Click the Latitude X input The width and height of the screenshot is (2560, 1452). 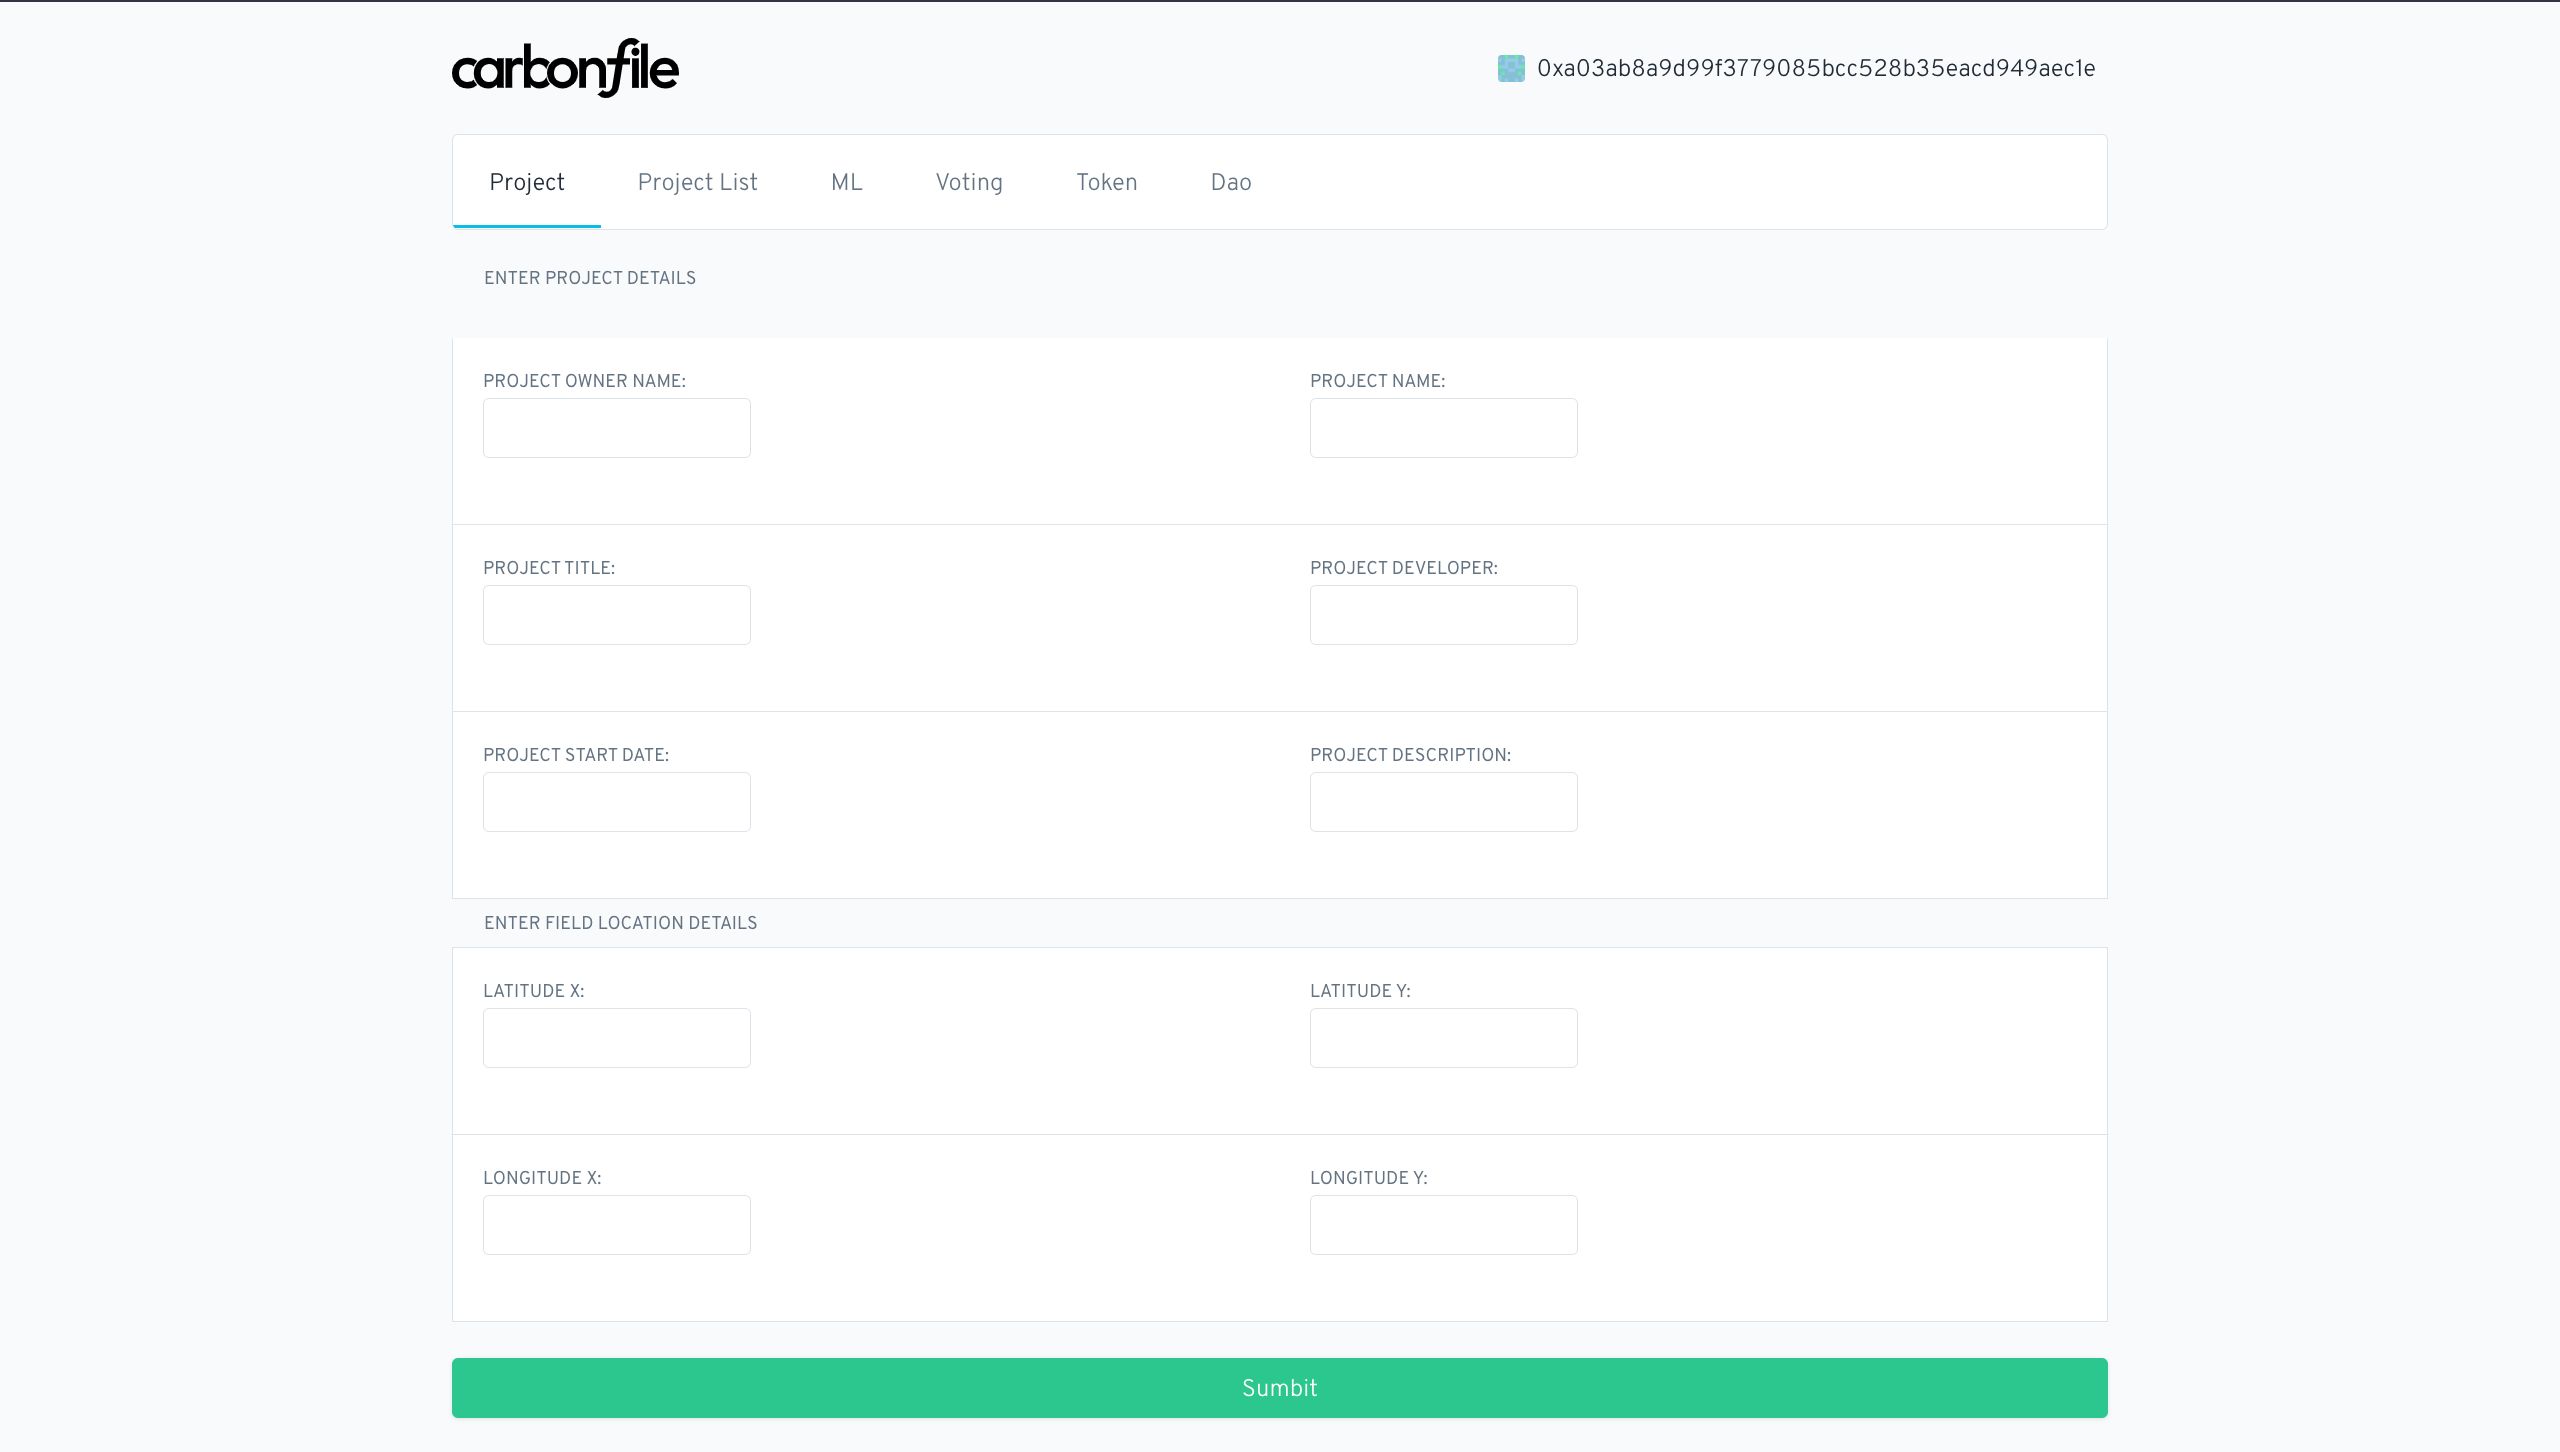617,1038
